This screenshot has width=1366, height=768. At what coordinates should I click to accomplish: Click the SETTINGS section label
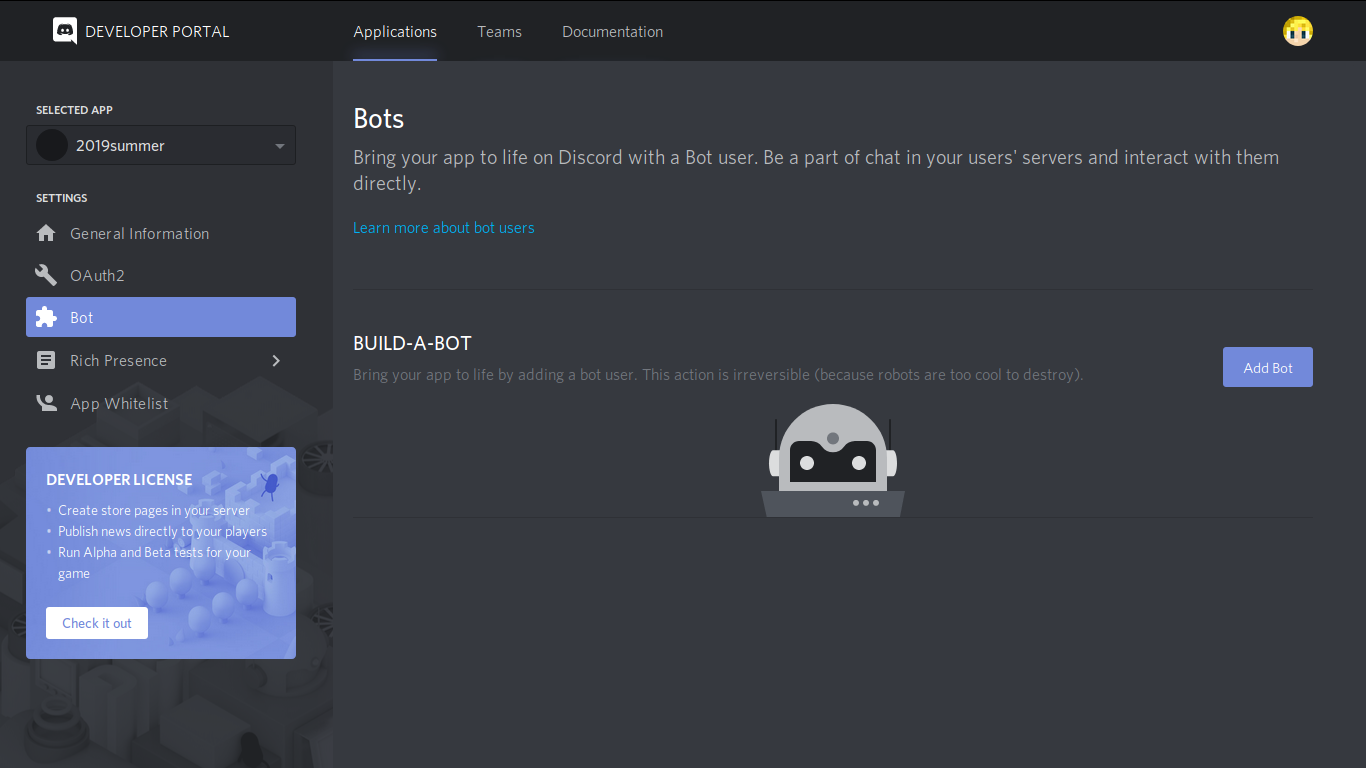pyautogui.click(x=62, y=198)
